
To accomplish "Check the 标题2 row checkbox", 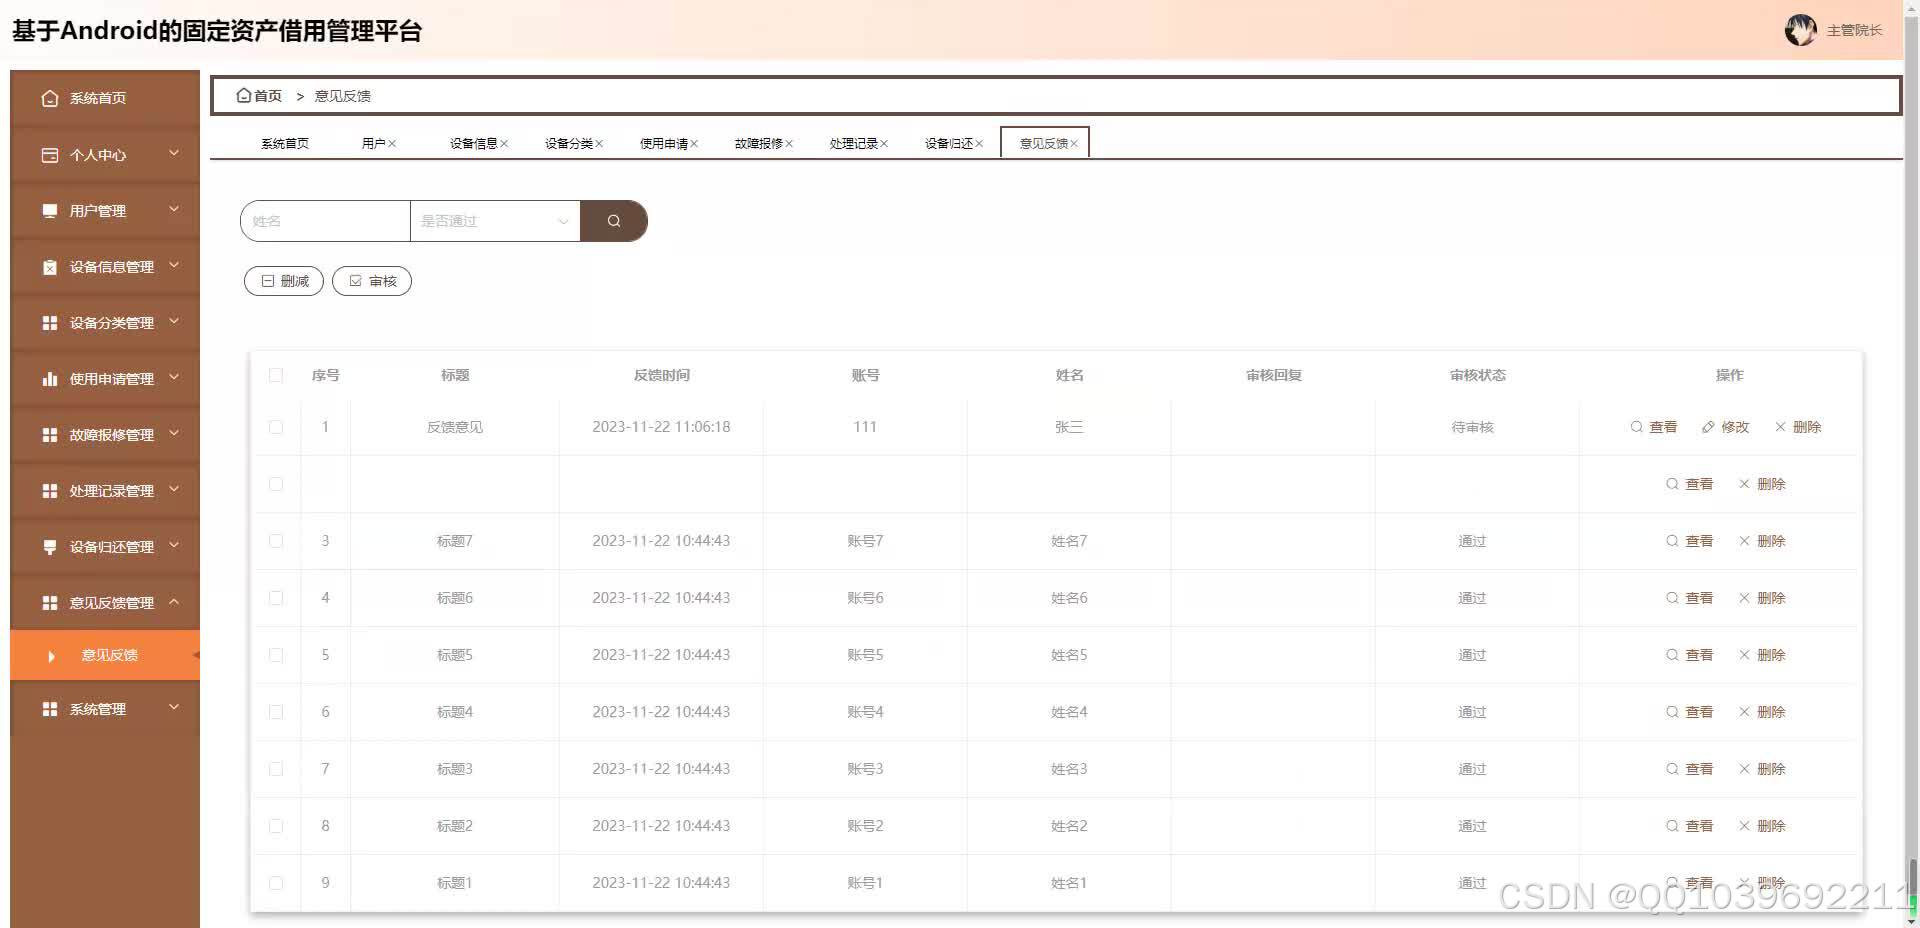I will (x=276, y=826).
